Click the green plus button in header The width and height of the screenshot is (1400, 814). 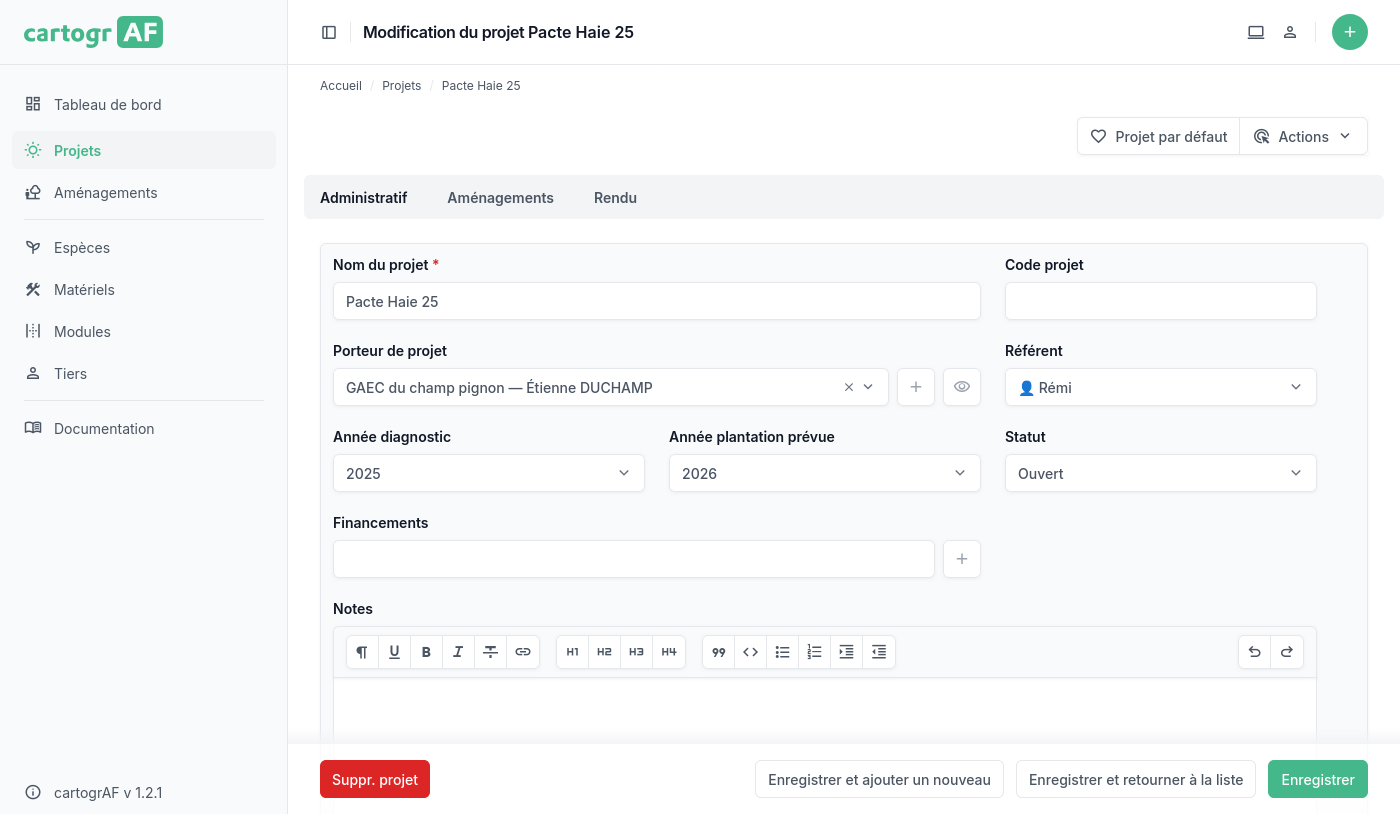(x=1349, y=32)
